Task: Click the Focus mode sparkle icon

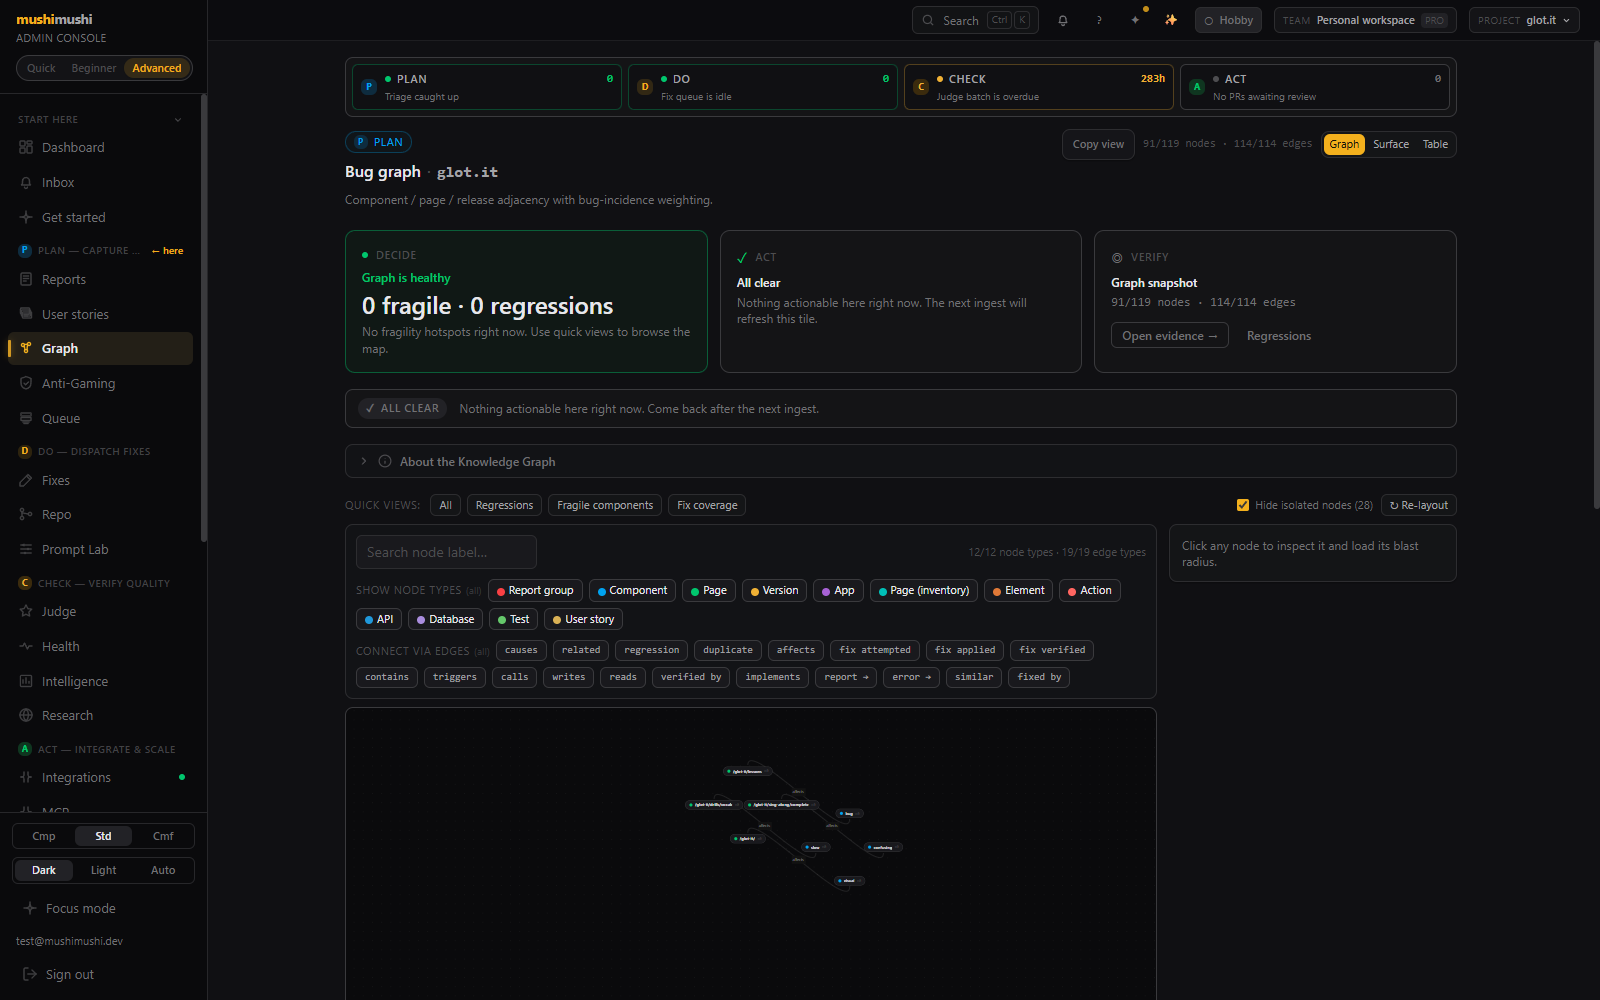Action: tap(30, 908)
